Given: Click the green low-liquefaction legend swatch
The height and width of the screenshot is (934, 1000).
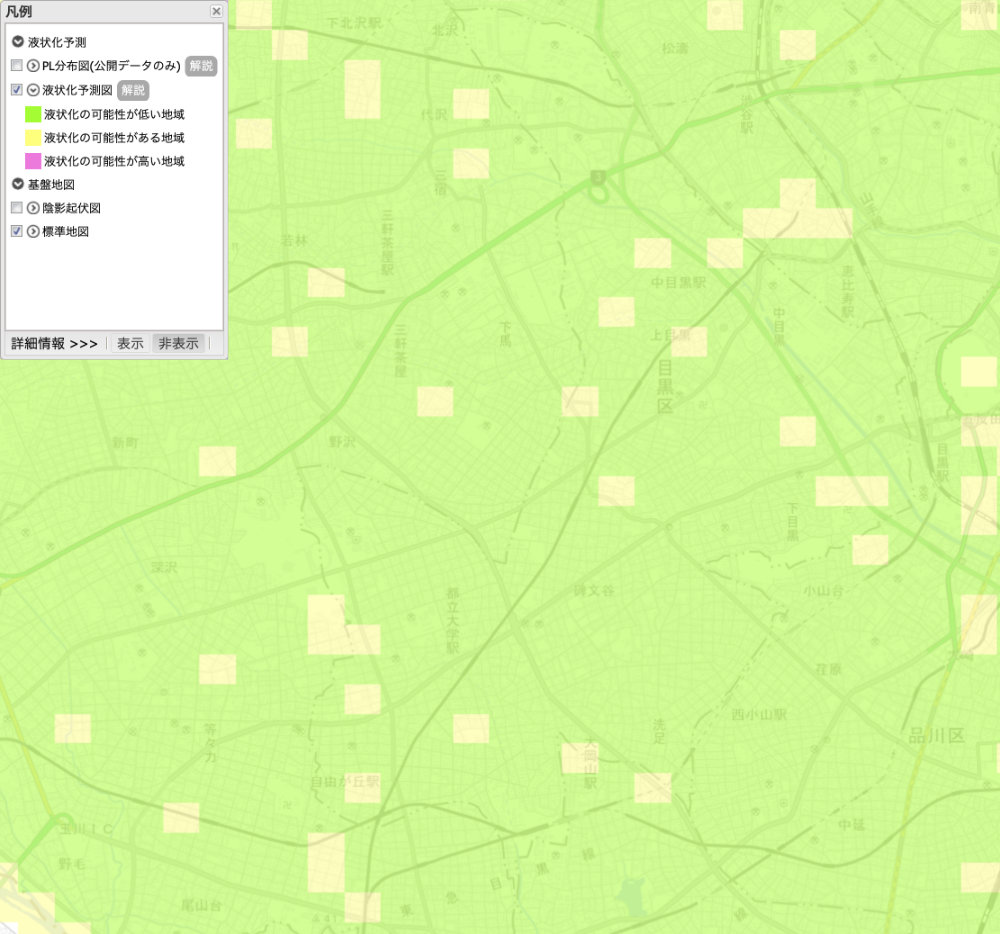Looking at the screenshot, I should click(x=33, y=114).
